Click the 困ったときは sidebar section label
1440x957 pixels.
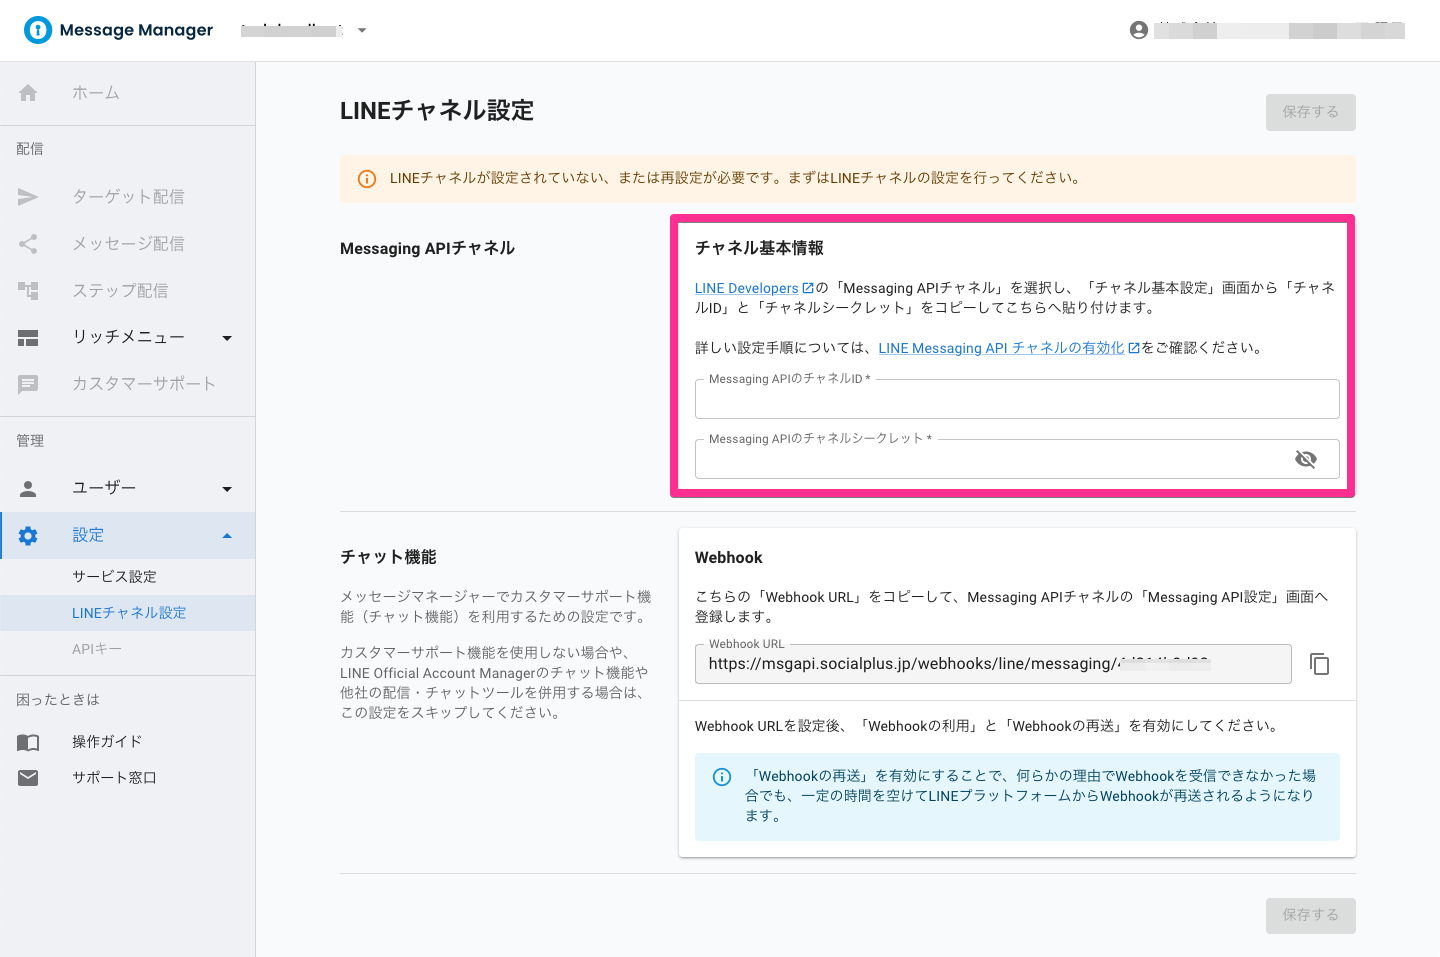58,700
